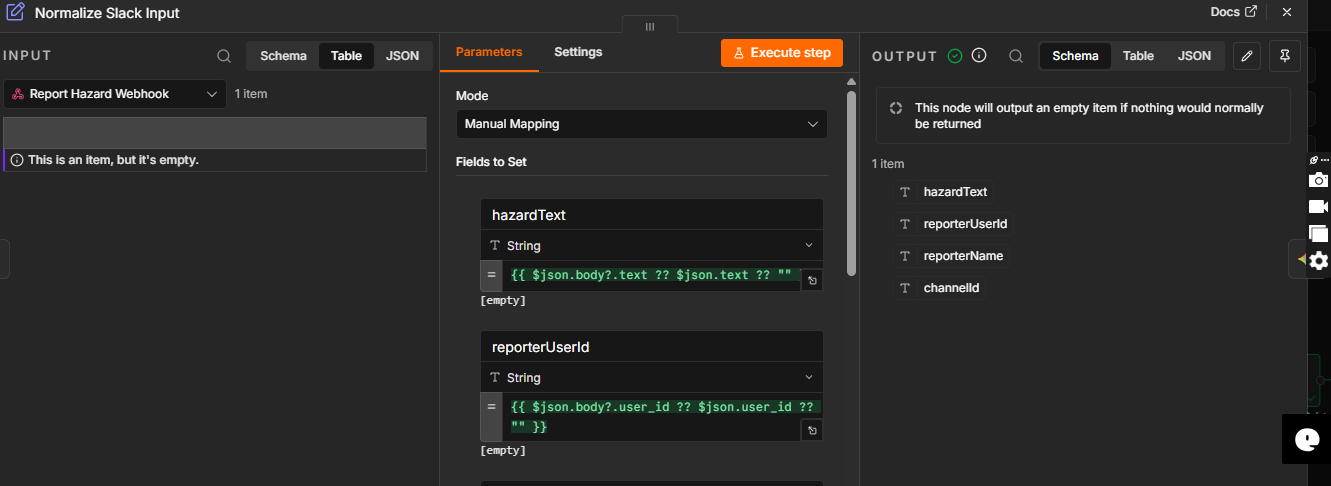Open expression editor for reporterUserId

click(x=812, y=431)
